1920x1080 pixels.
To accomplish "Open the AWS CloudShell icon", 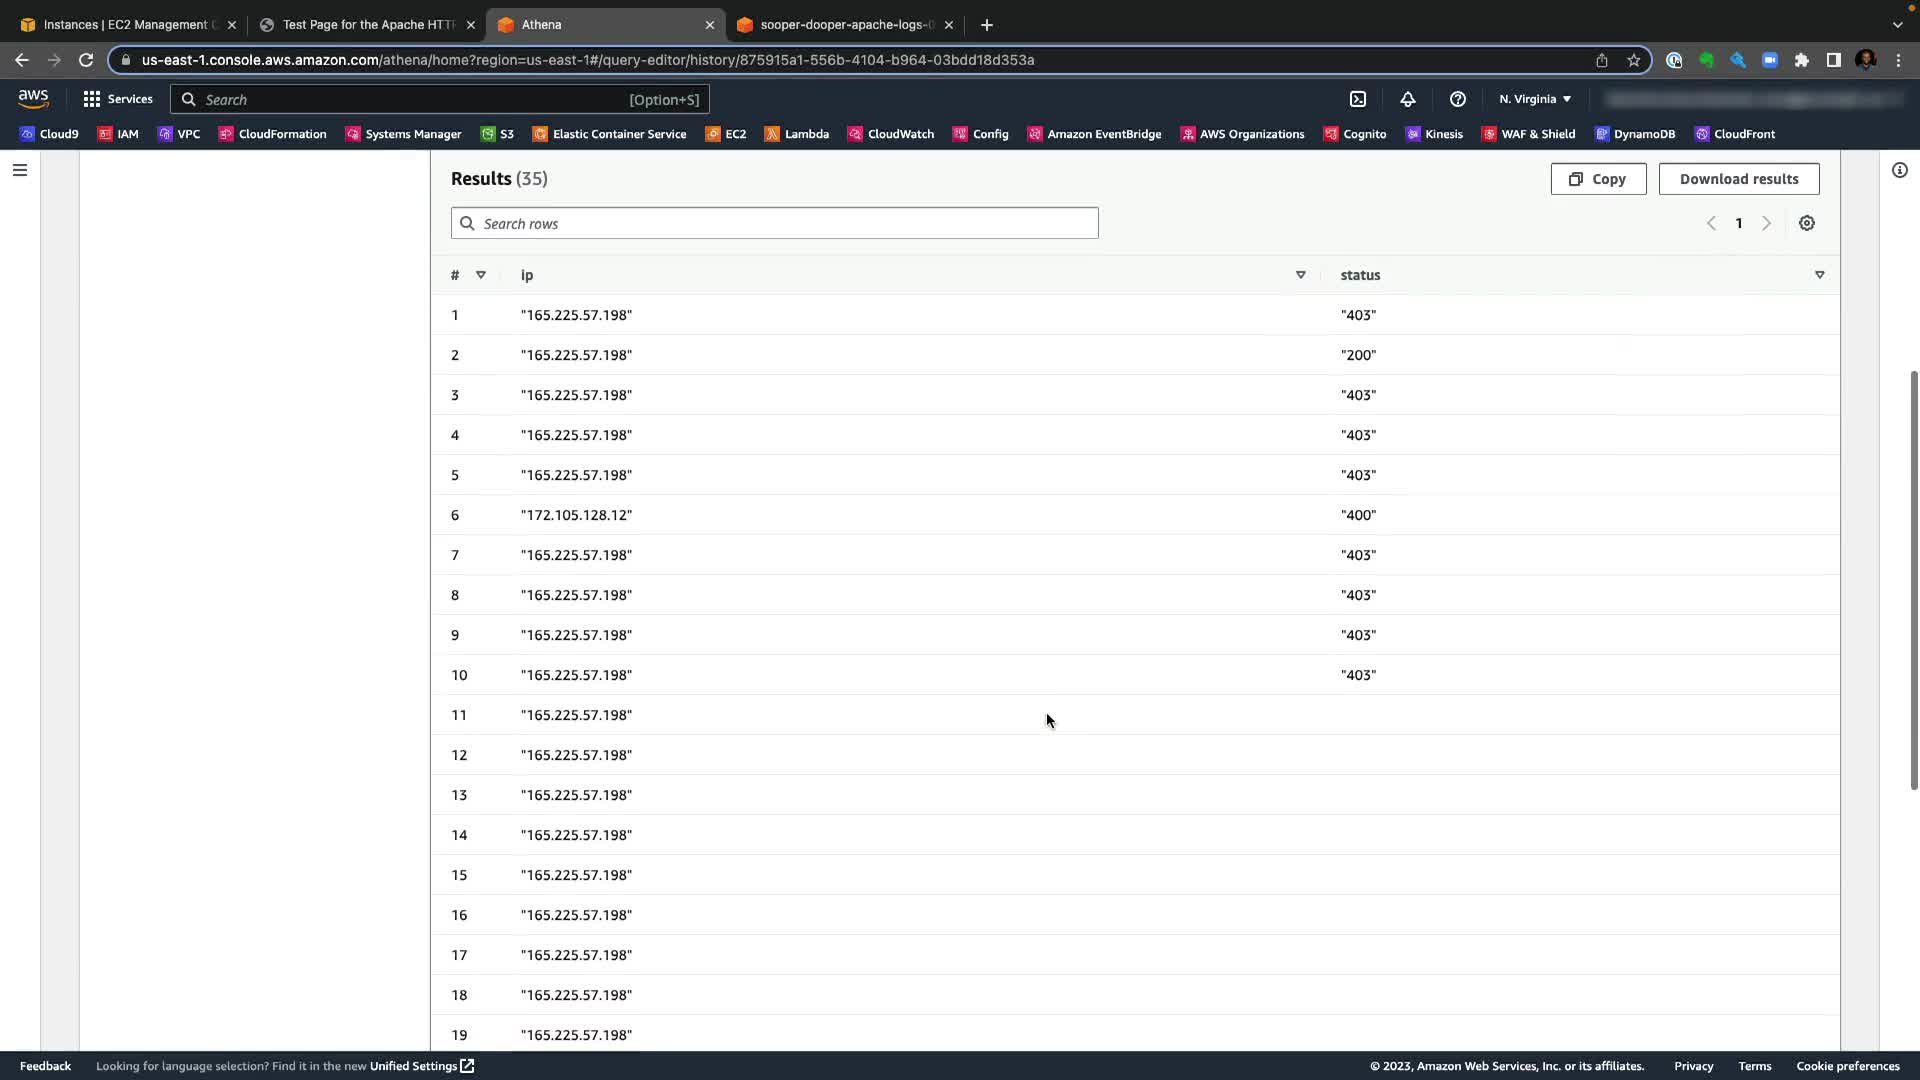I will pos(1358,99).
